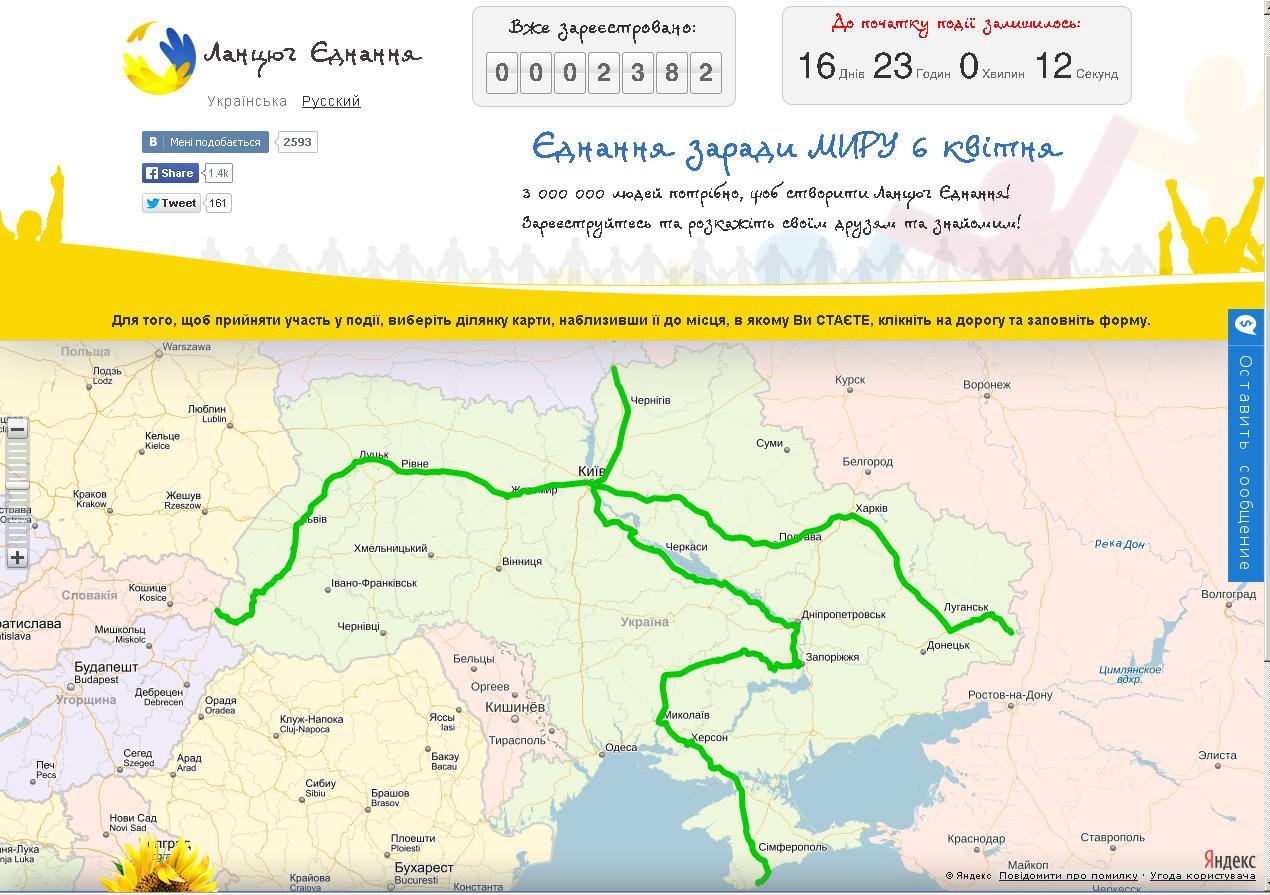
Task: Zoom out the map with minus button
Action: (17, 430)
